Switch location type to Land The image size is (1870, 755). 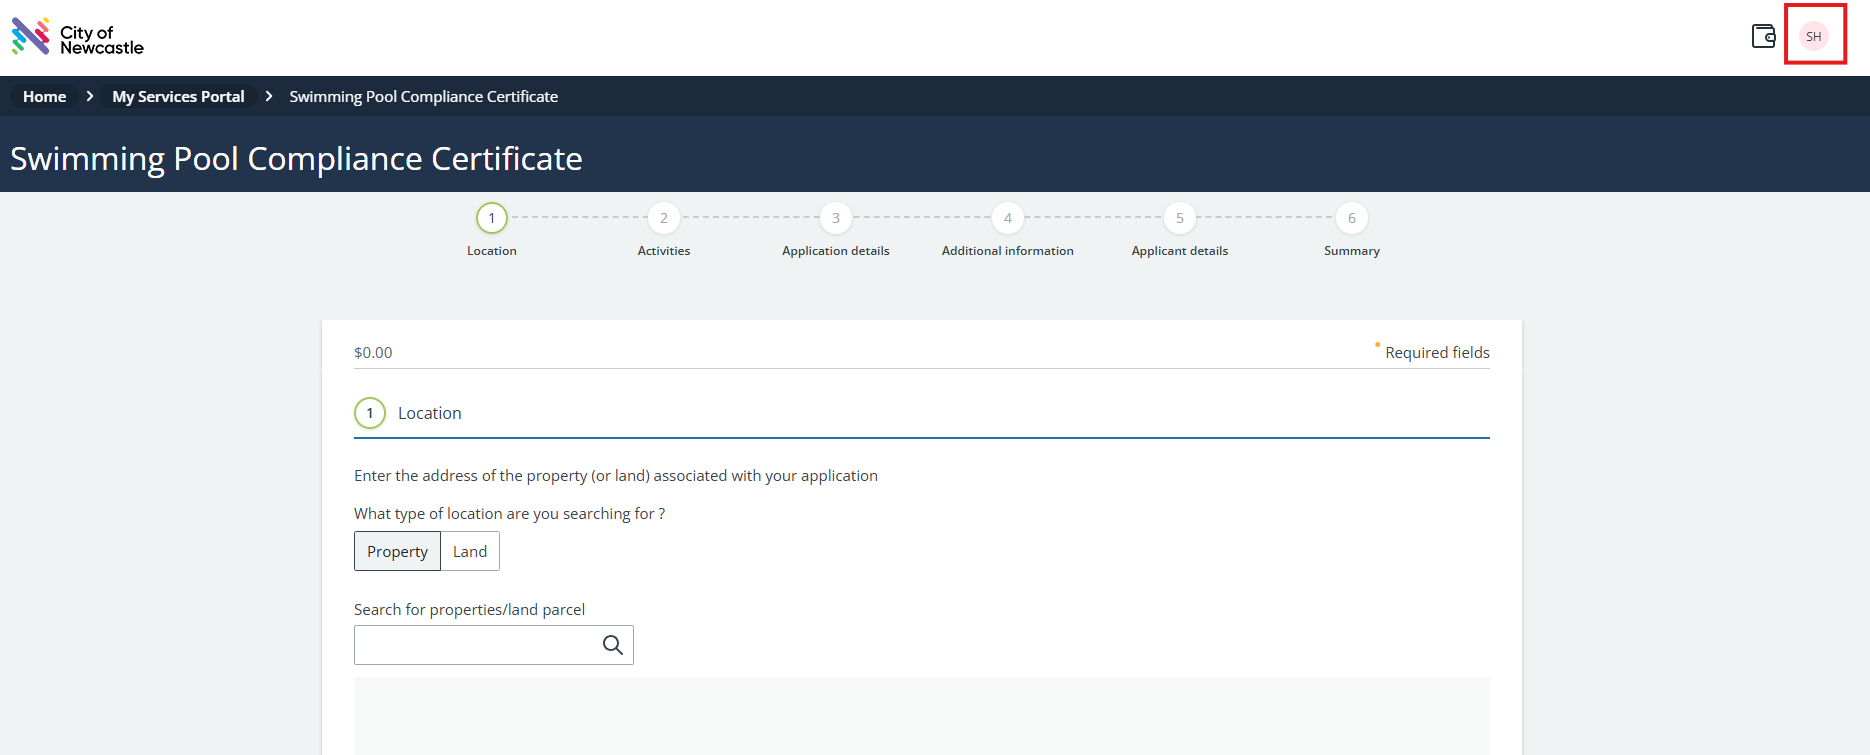[469, 552]
